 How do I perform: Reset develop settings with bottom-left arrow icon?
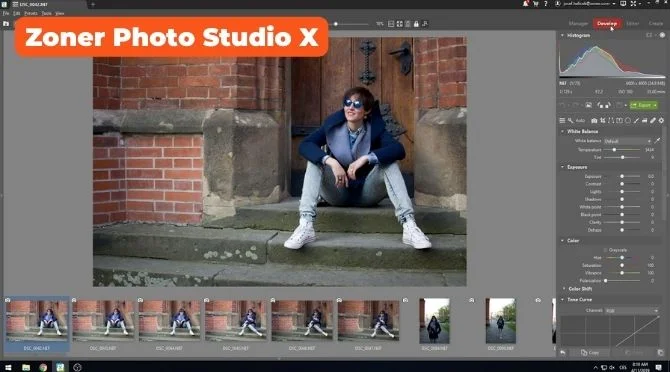[x=563, y=353]
